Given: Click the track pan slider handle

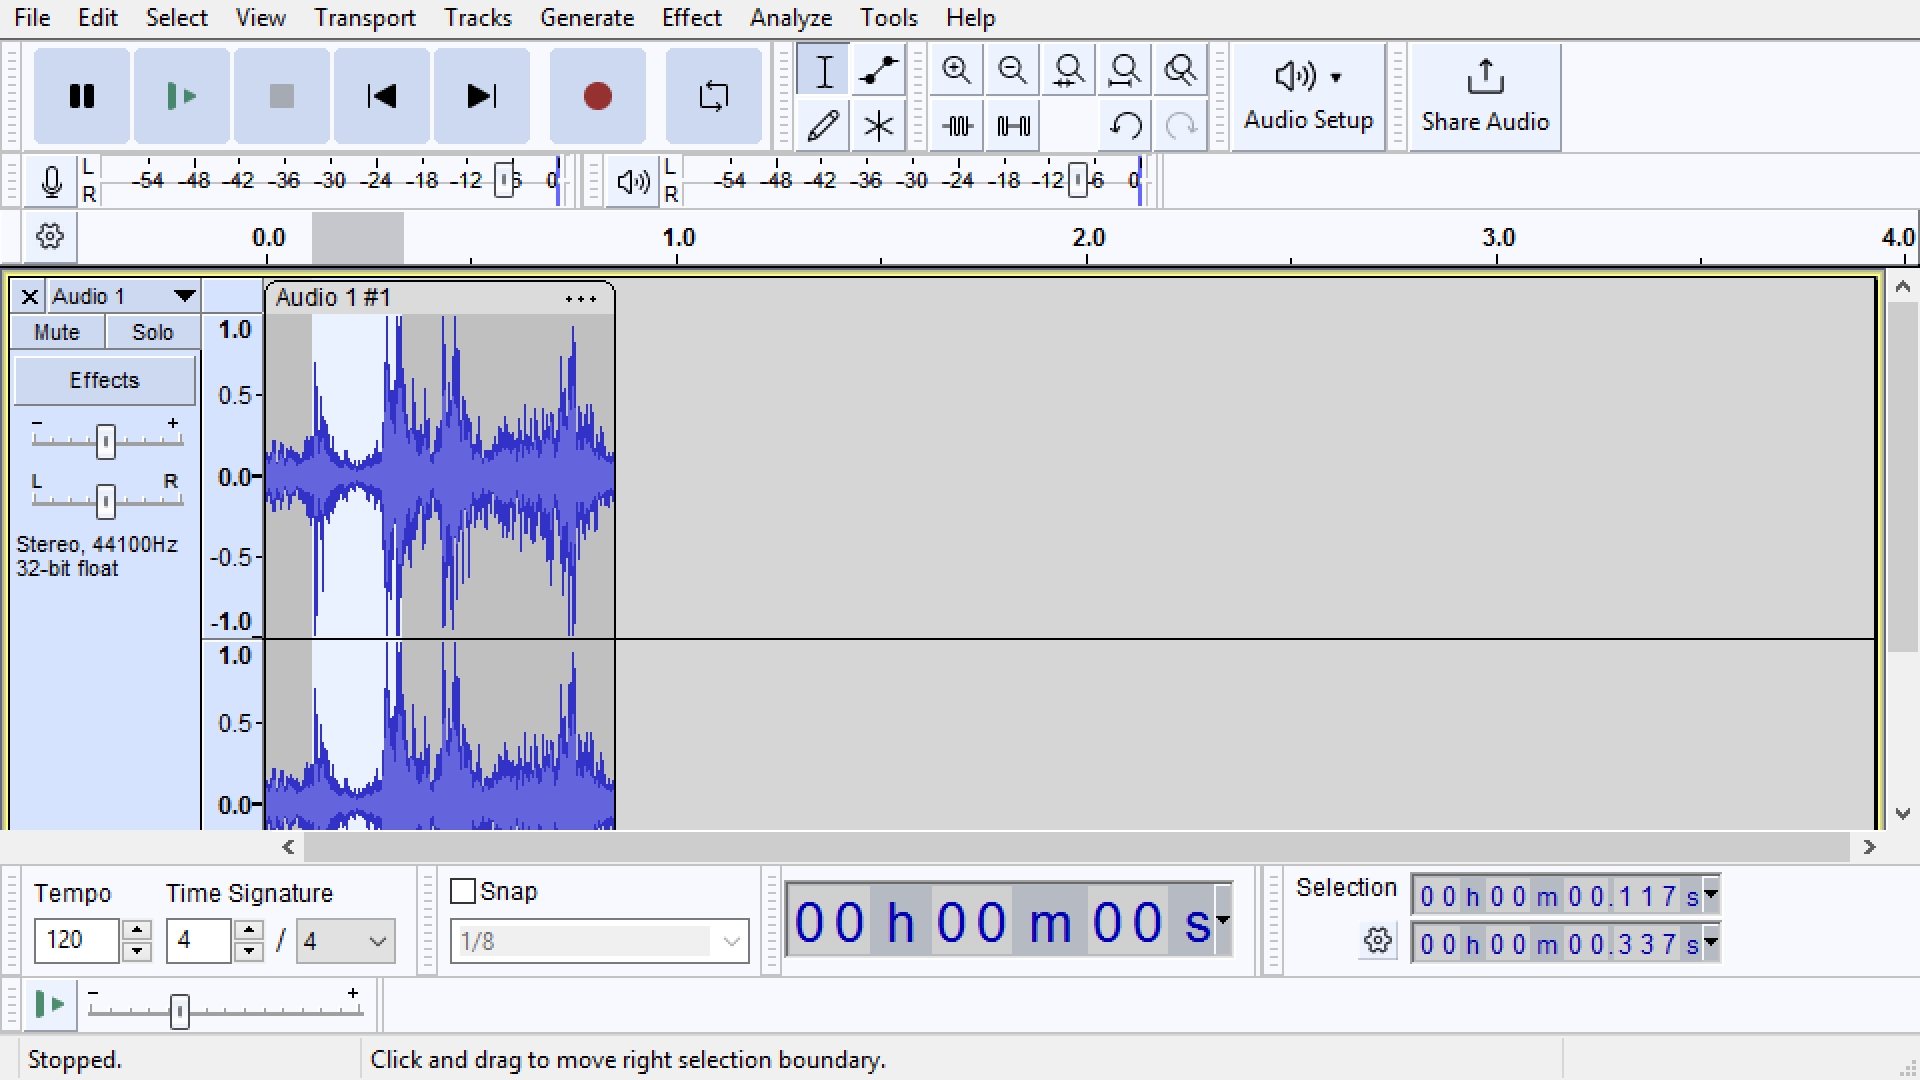Looking at the screenshot, I should click(x=106, y=501).
